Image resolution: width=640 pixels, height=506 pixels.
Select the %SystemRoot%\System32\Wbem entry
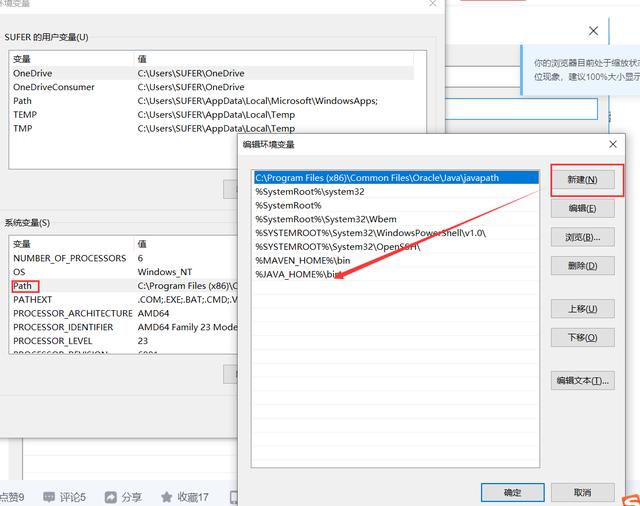click(396, 219)
